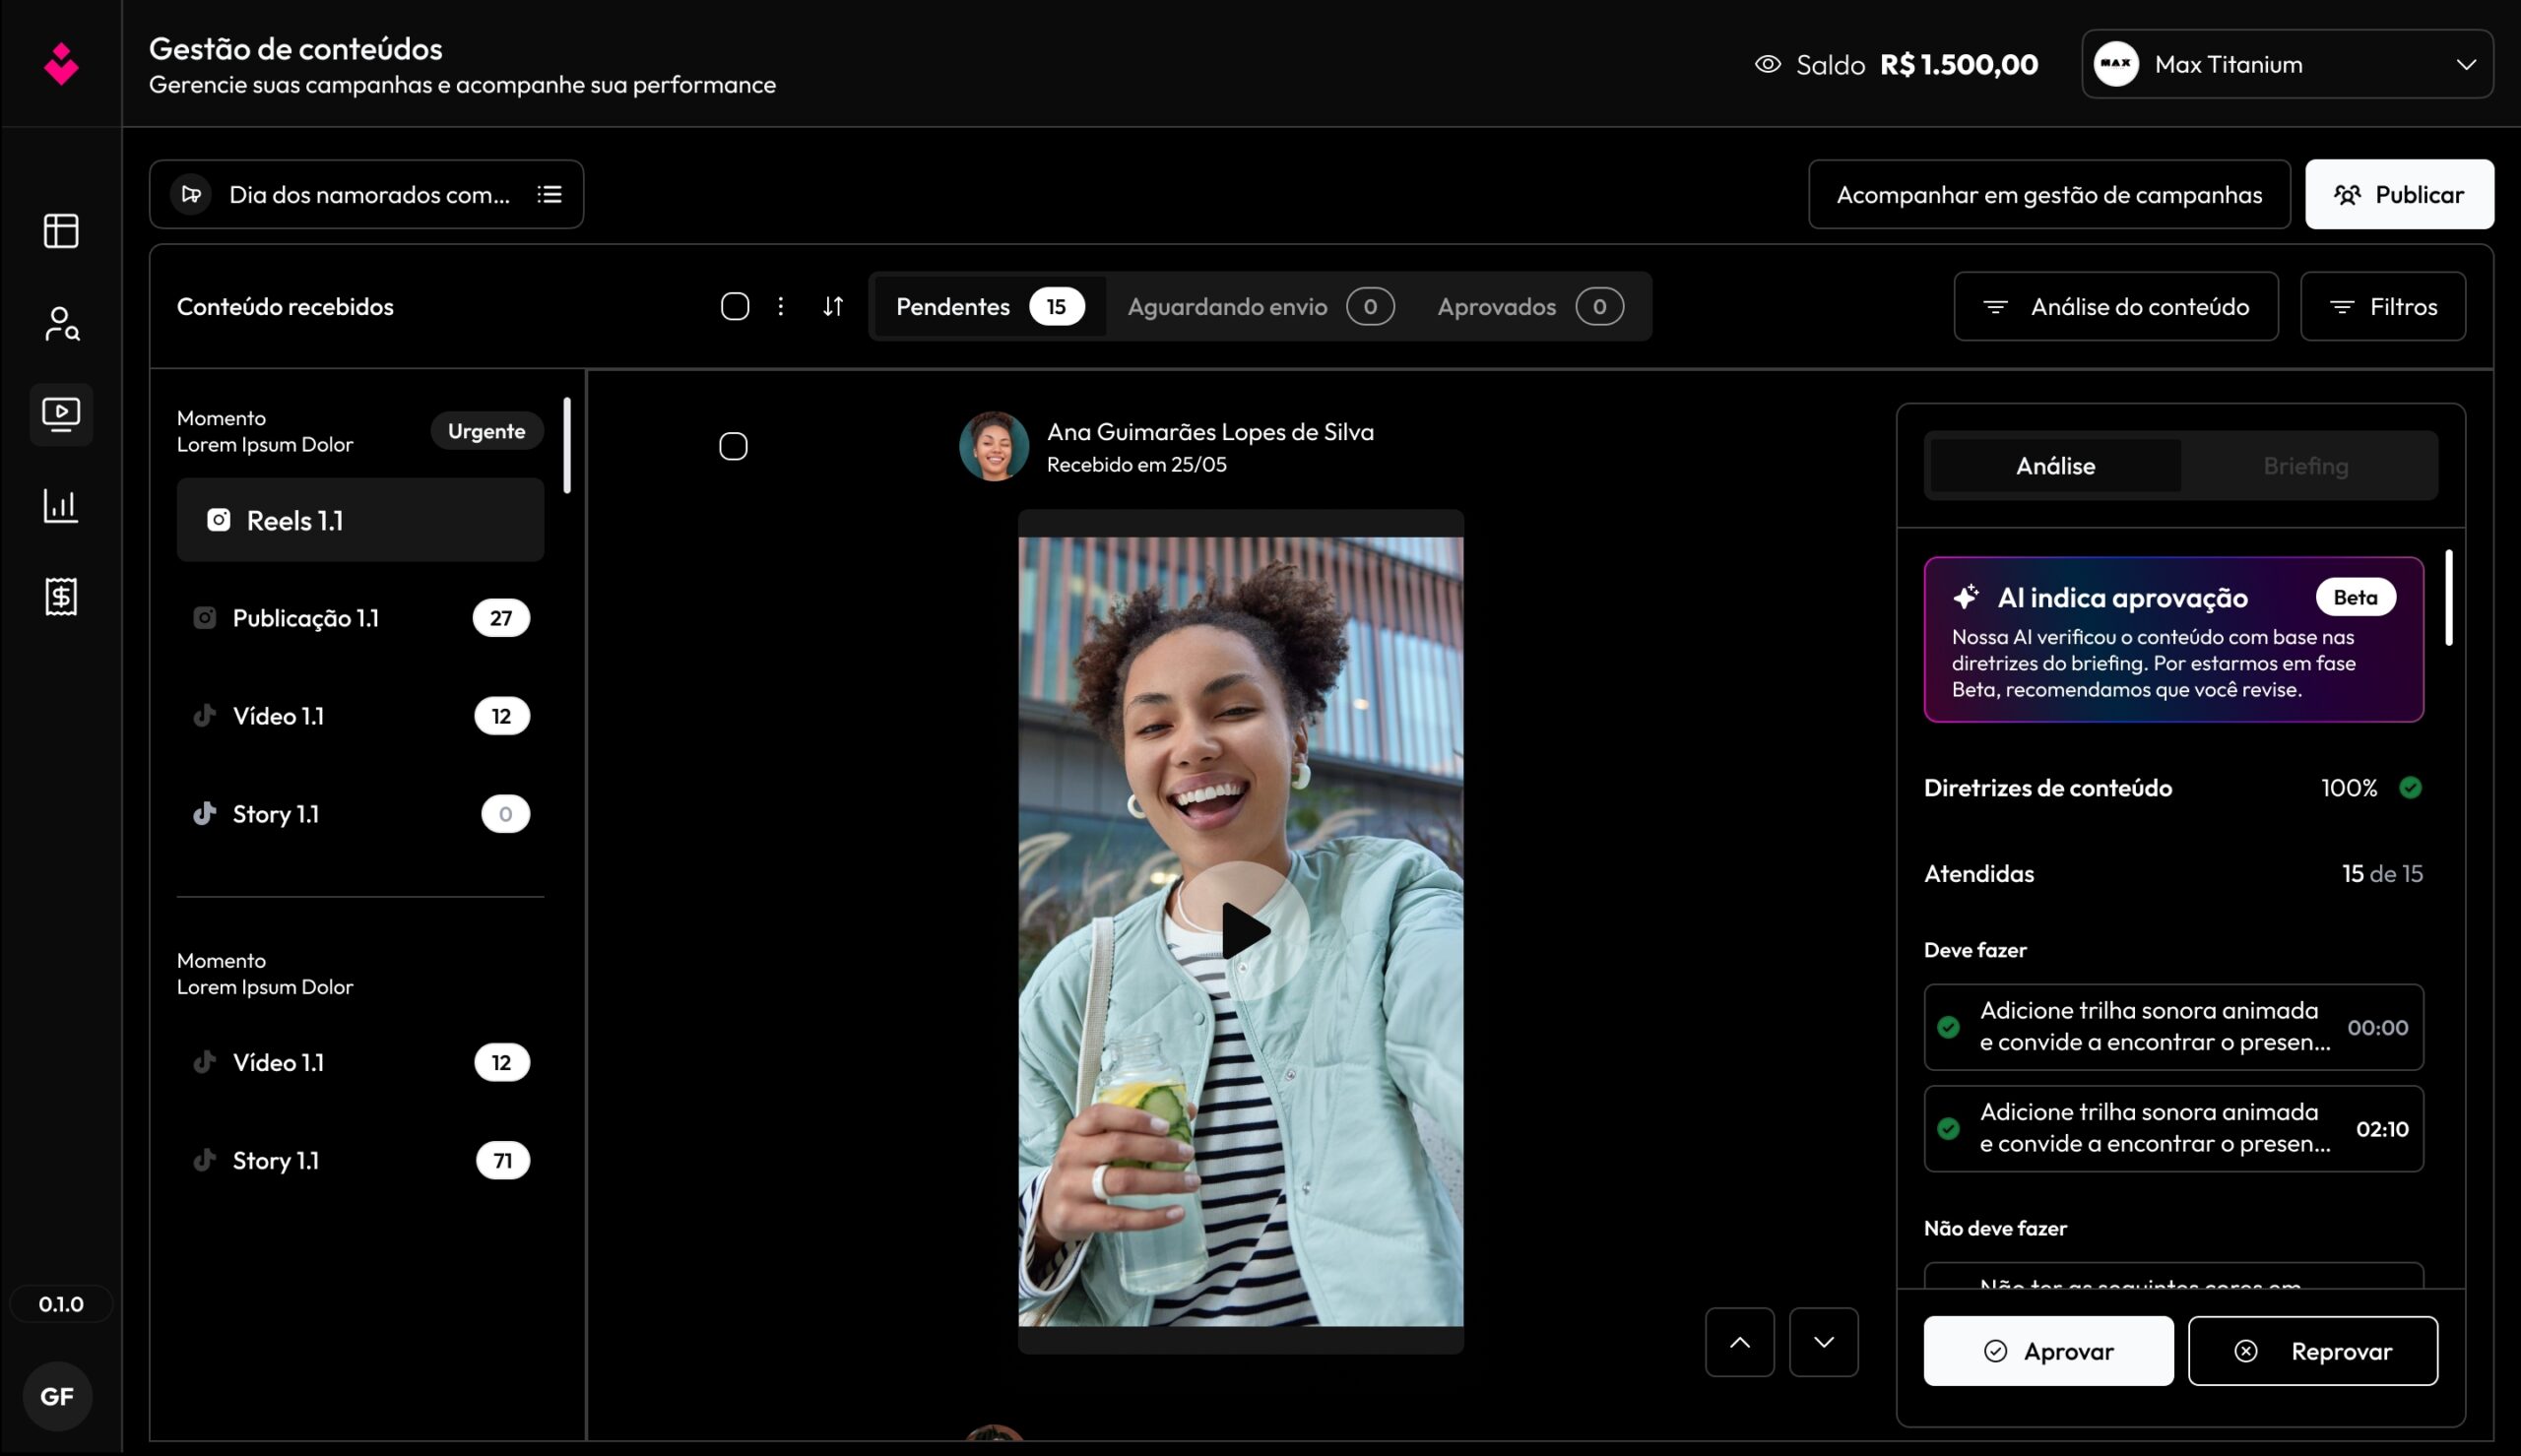Play the Ana Guimarães video
2521x1456 pixels.
tap(1243, 931)
